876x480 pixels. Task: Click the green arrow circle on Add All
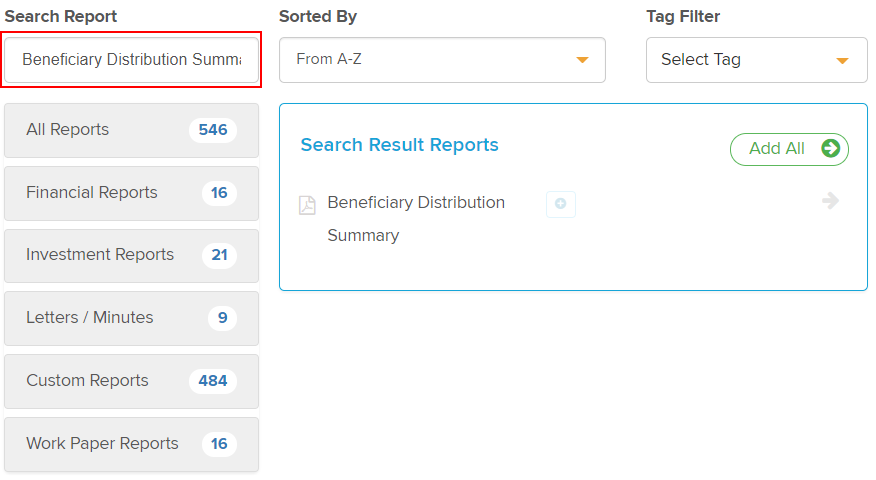point(830,149)
